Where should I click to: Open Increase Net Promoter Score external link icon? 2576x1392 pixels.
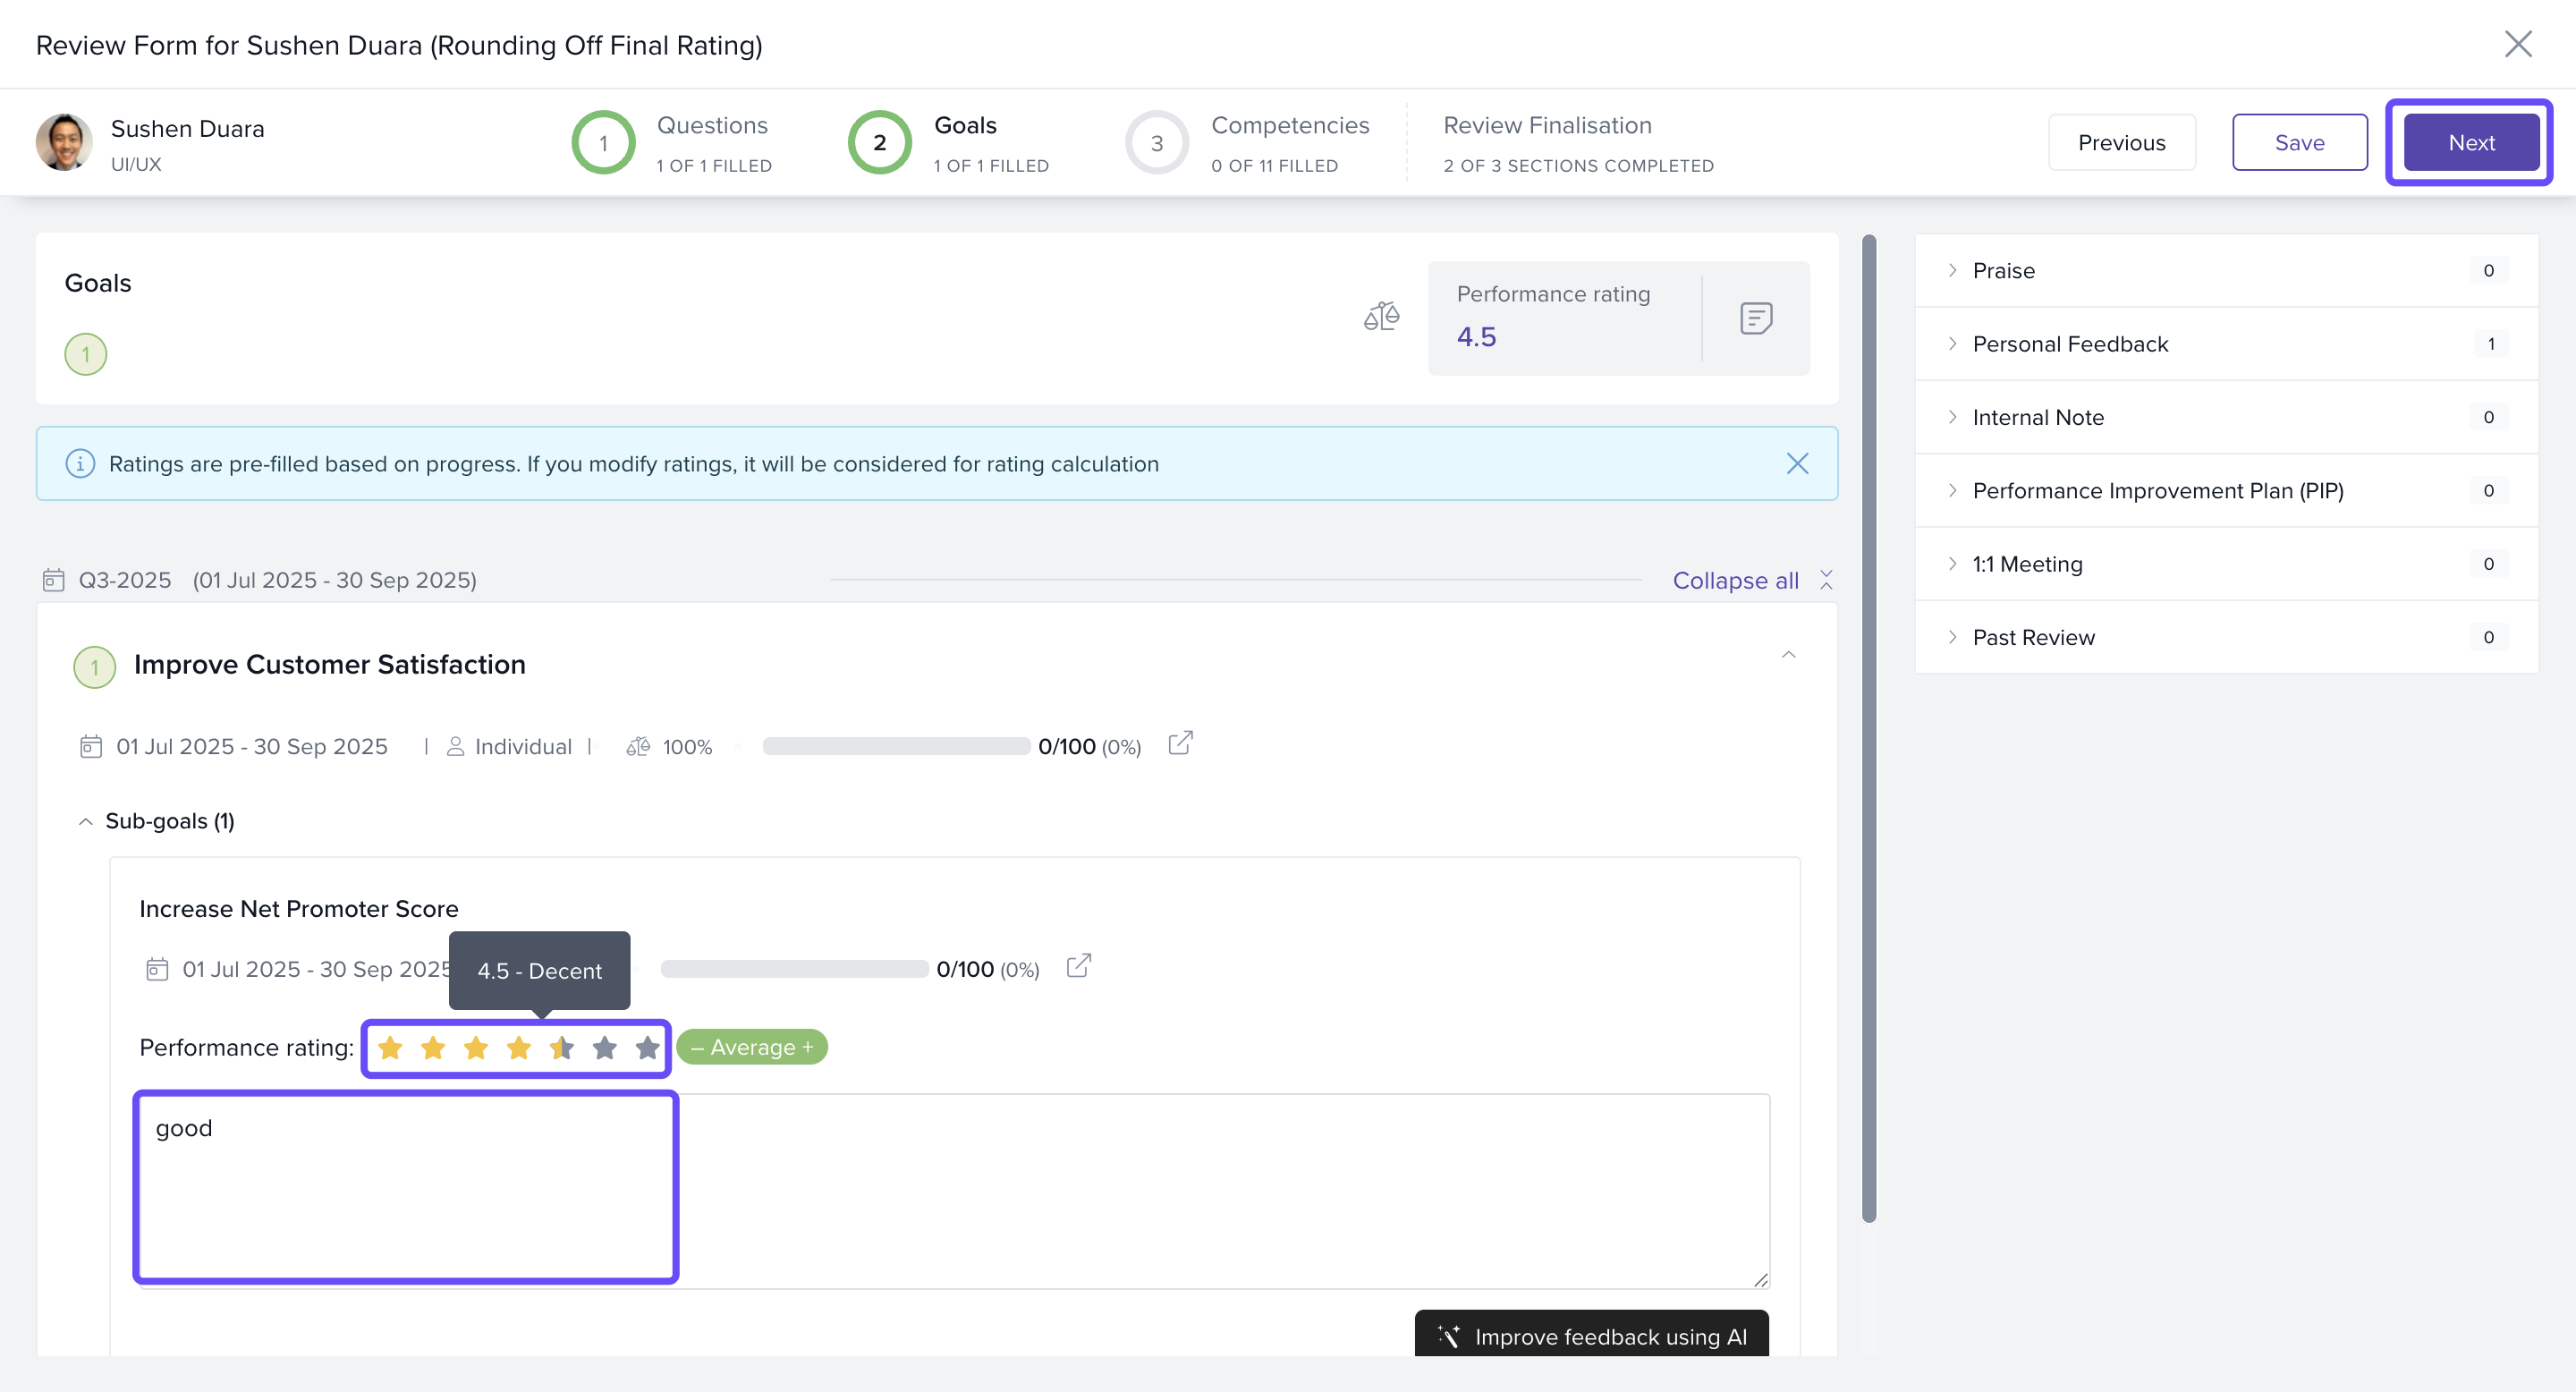[1078, 966]
